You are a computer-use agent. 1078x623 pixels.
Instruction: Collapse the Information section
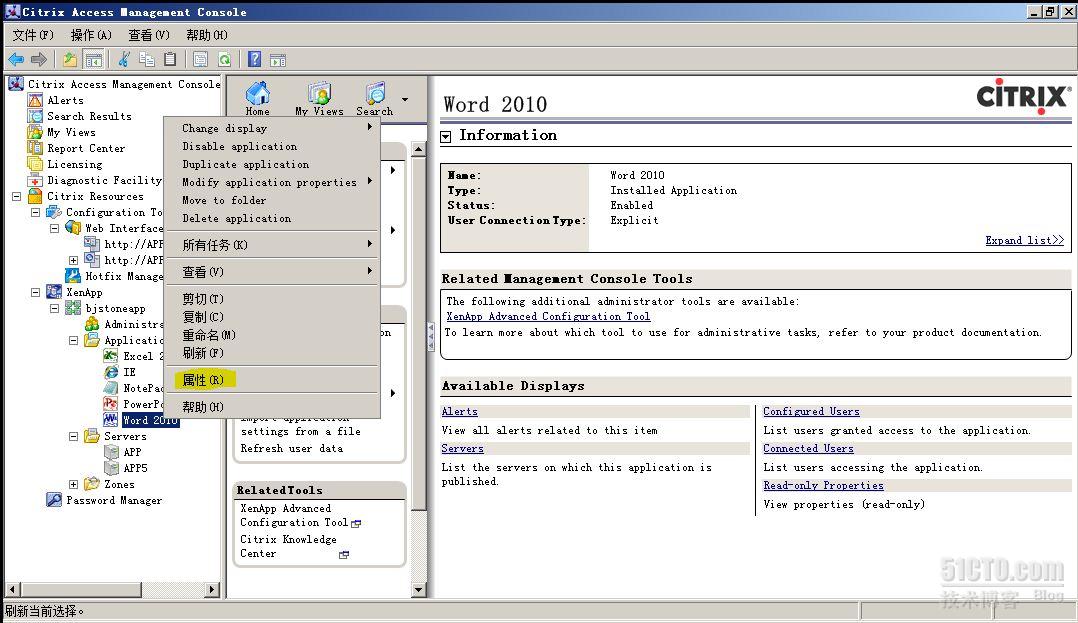click(446, 136)
